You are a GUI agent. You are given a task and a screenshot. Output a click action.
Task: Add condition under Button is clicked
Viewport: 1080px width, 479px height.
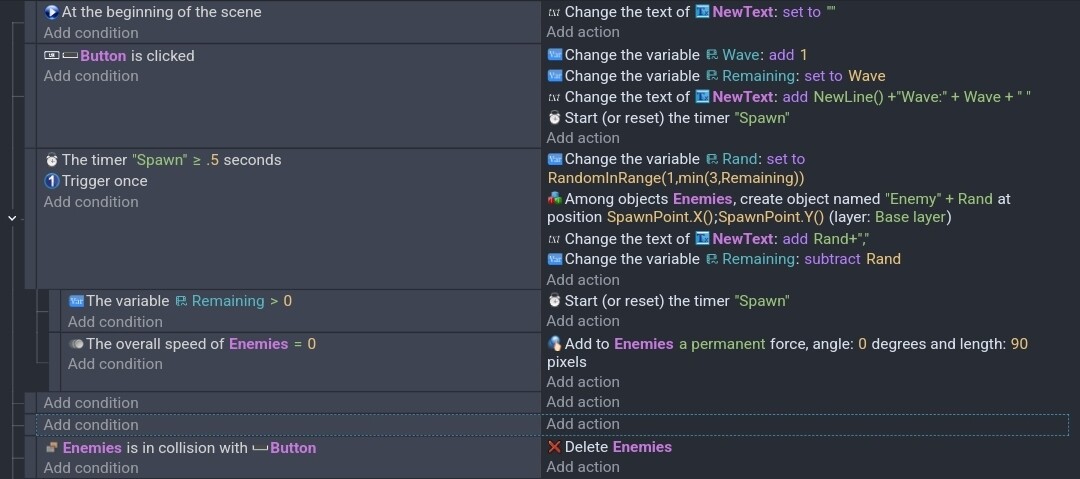pos(91,76)
